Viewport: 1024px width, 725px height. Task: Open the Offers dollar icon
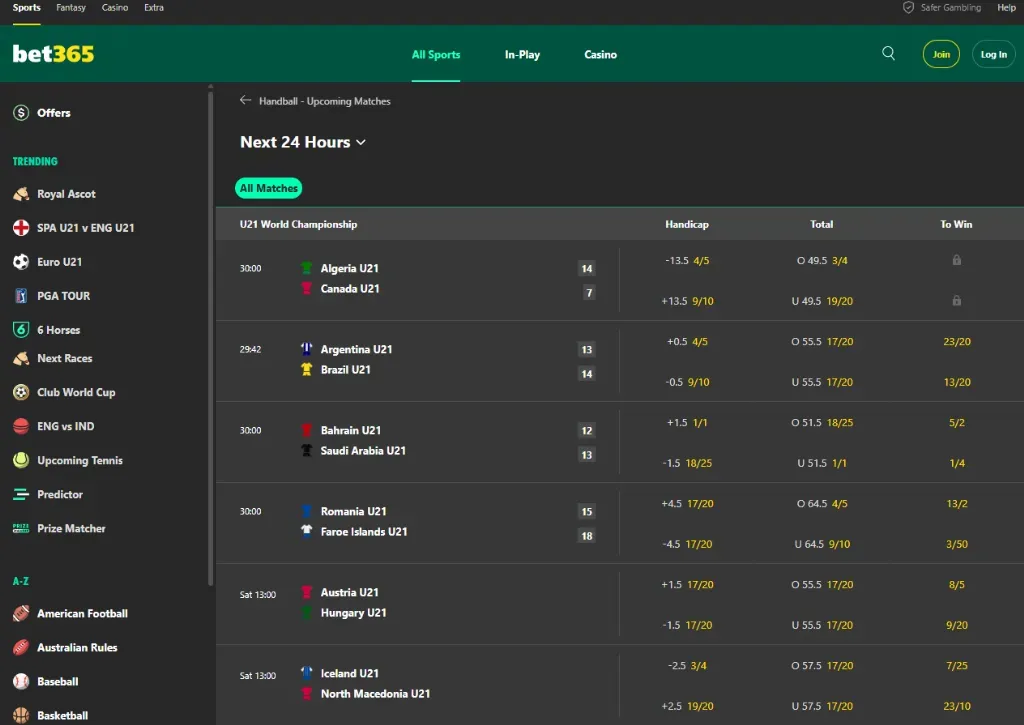pyautogui.click(x=21, y=113)
